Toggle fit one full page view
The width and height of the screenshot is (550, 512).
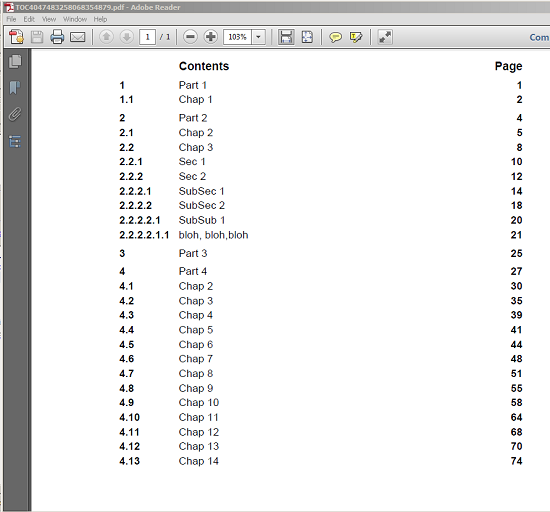click(307, 37)
